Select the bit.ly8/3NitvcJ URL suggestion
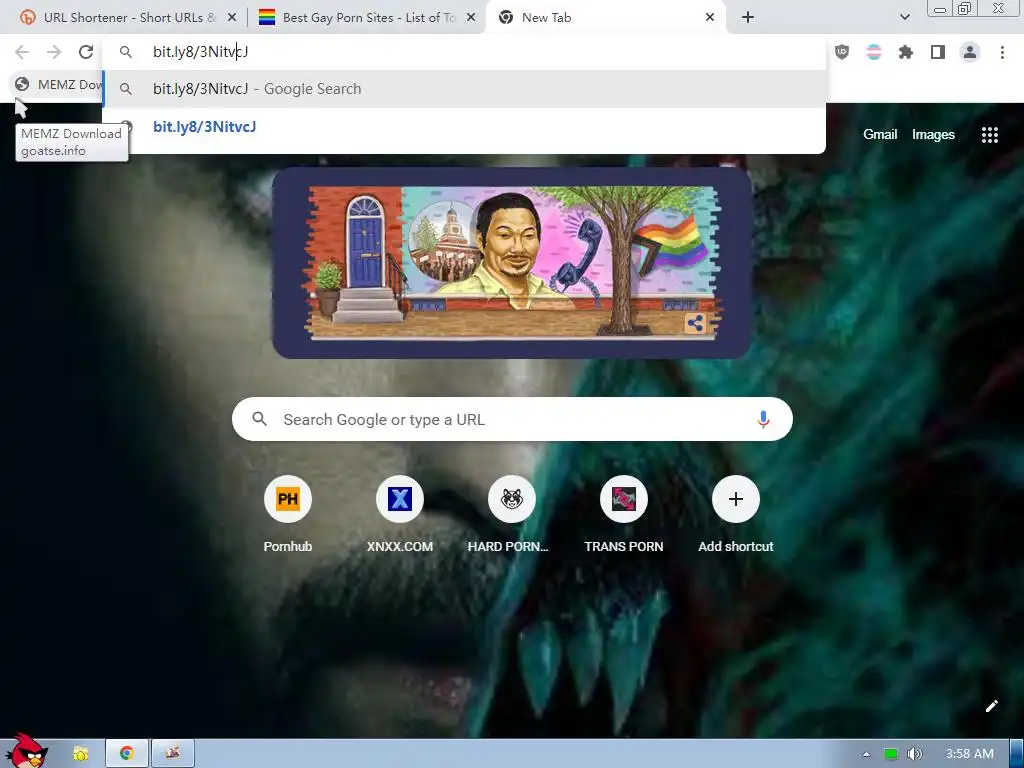 (x=464, y=127)
